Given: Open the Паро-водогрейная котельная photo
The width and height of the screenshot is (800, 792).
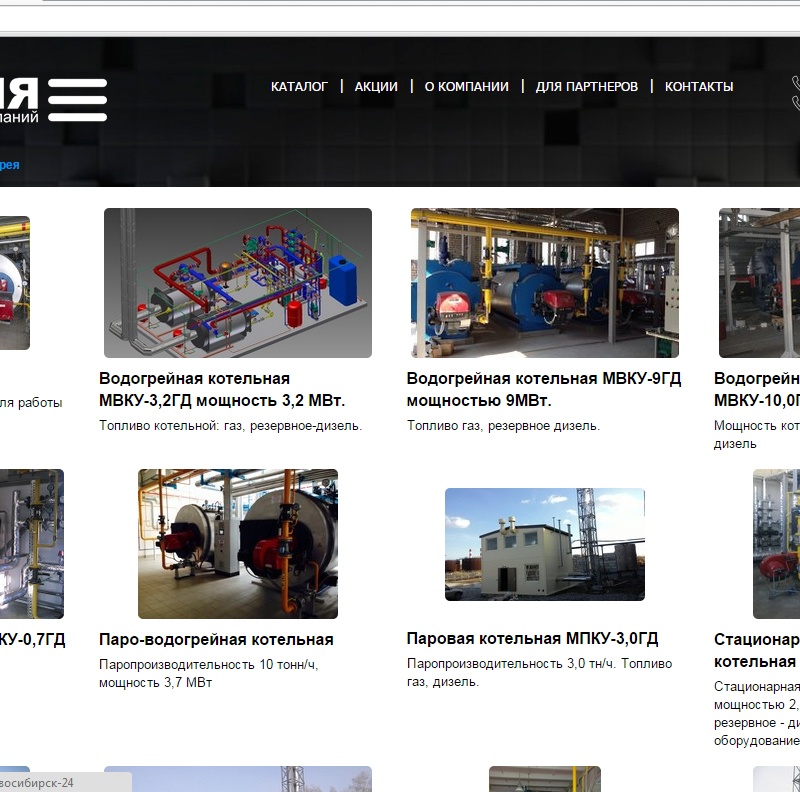Looking at the screenshot, I should 238,544.
